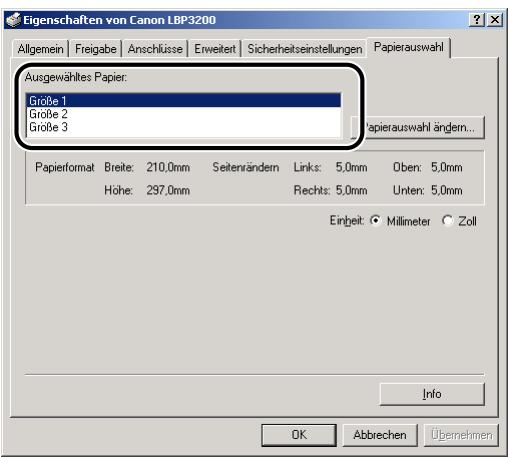
Task: Open the Allgemein tab
Action: [40, 49]
